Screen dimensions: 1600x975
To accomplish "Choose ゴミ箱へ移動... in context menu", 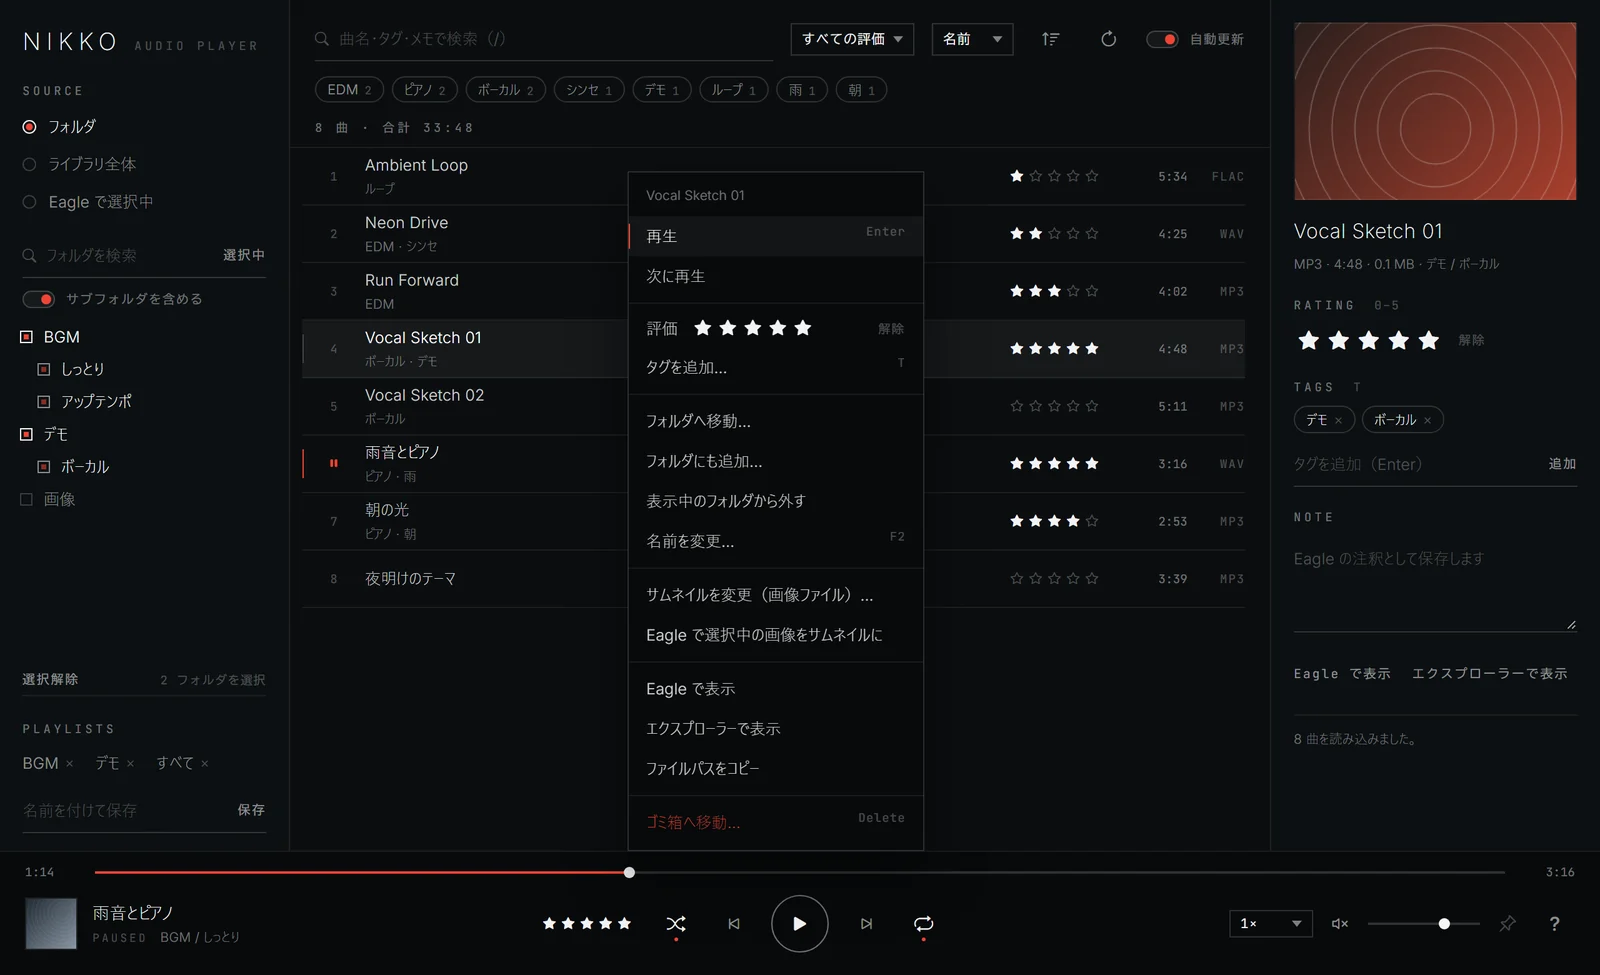I will point(775,822).
